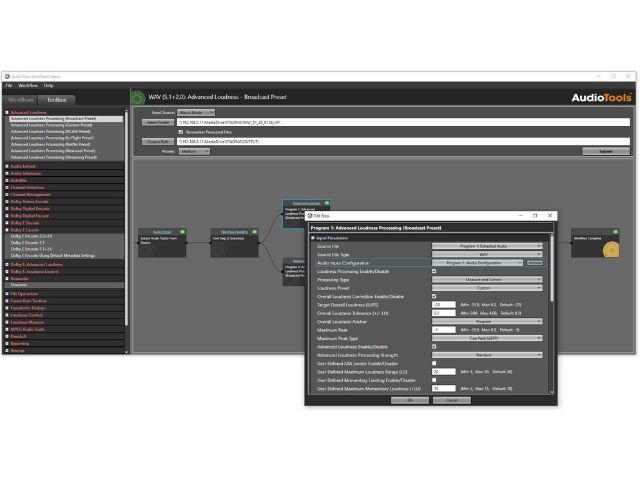
Task: Expand the MPEG Audio Tools category
Action: point(7,329)
